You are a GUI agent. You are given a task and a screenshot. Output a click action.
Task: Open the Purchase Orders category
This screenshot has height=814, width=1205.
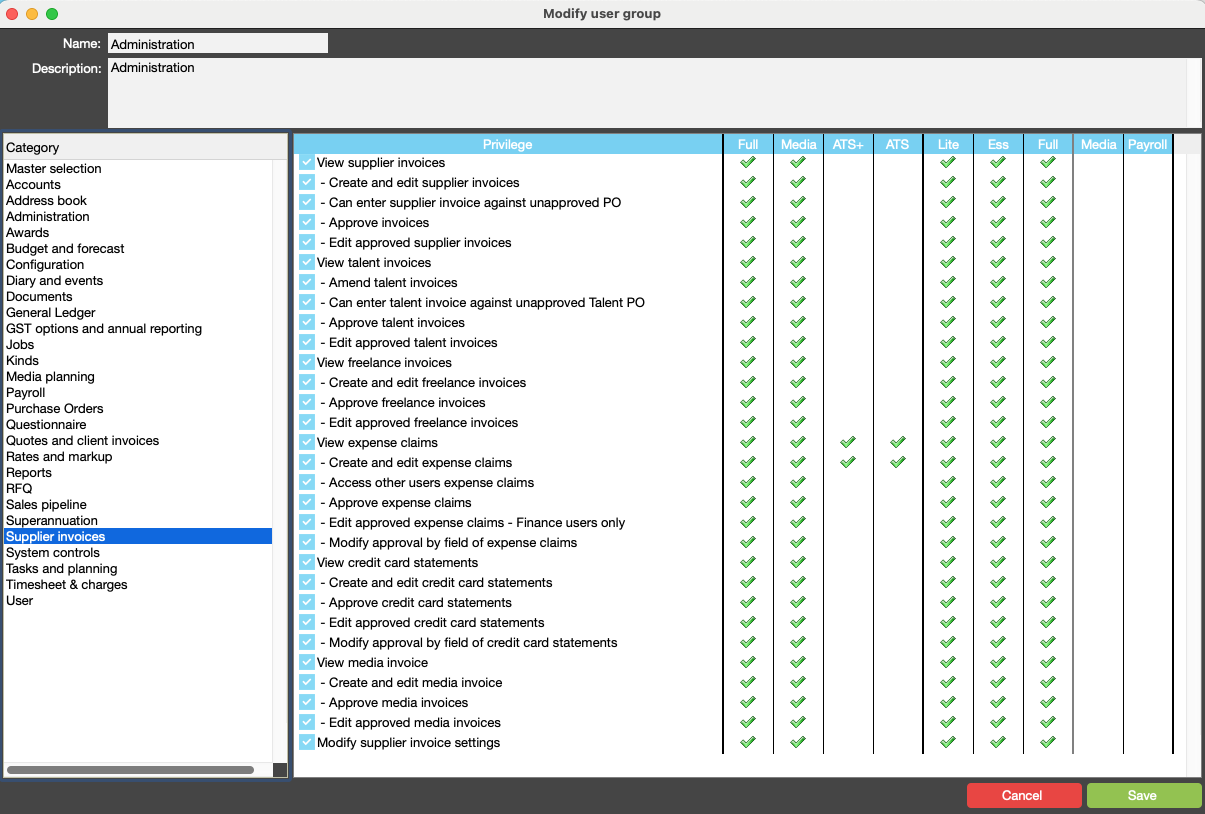pyautogui.click(x=138, y=408)
